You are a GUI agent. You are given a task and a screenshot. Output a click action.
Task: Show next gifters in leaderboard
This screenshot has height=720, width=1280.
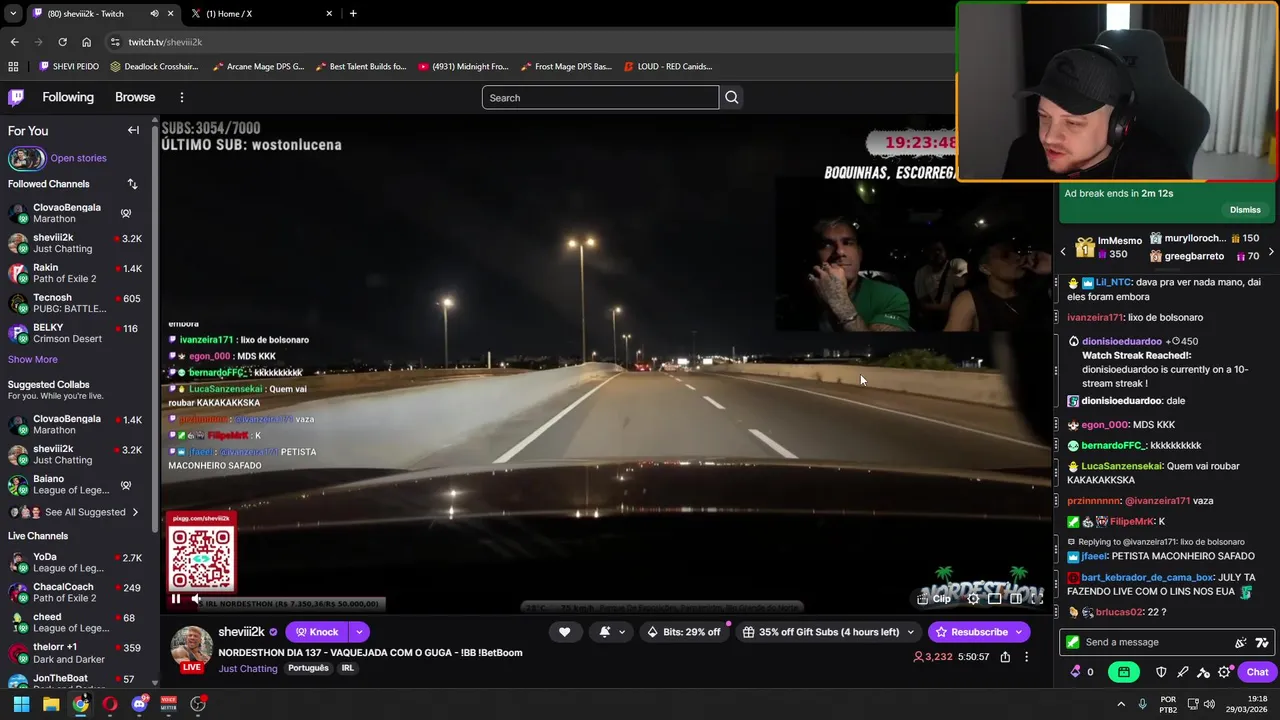[x=1270, y=252]
